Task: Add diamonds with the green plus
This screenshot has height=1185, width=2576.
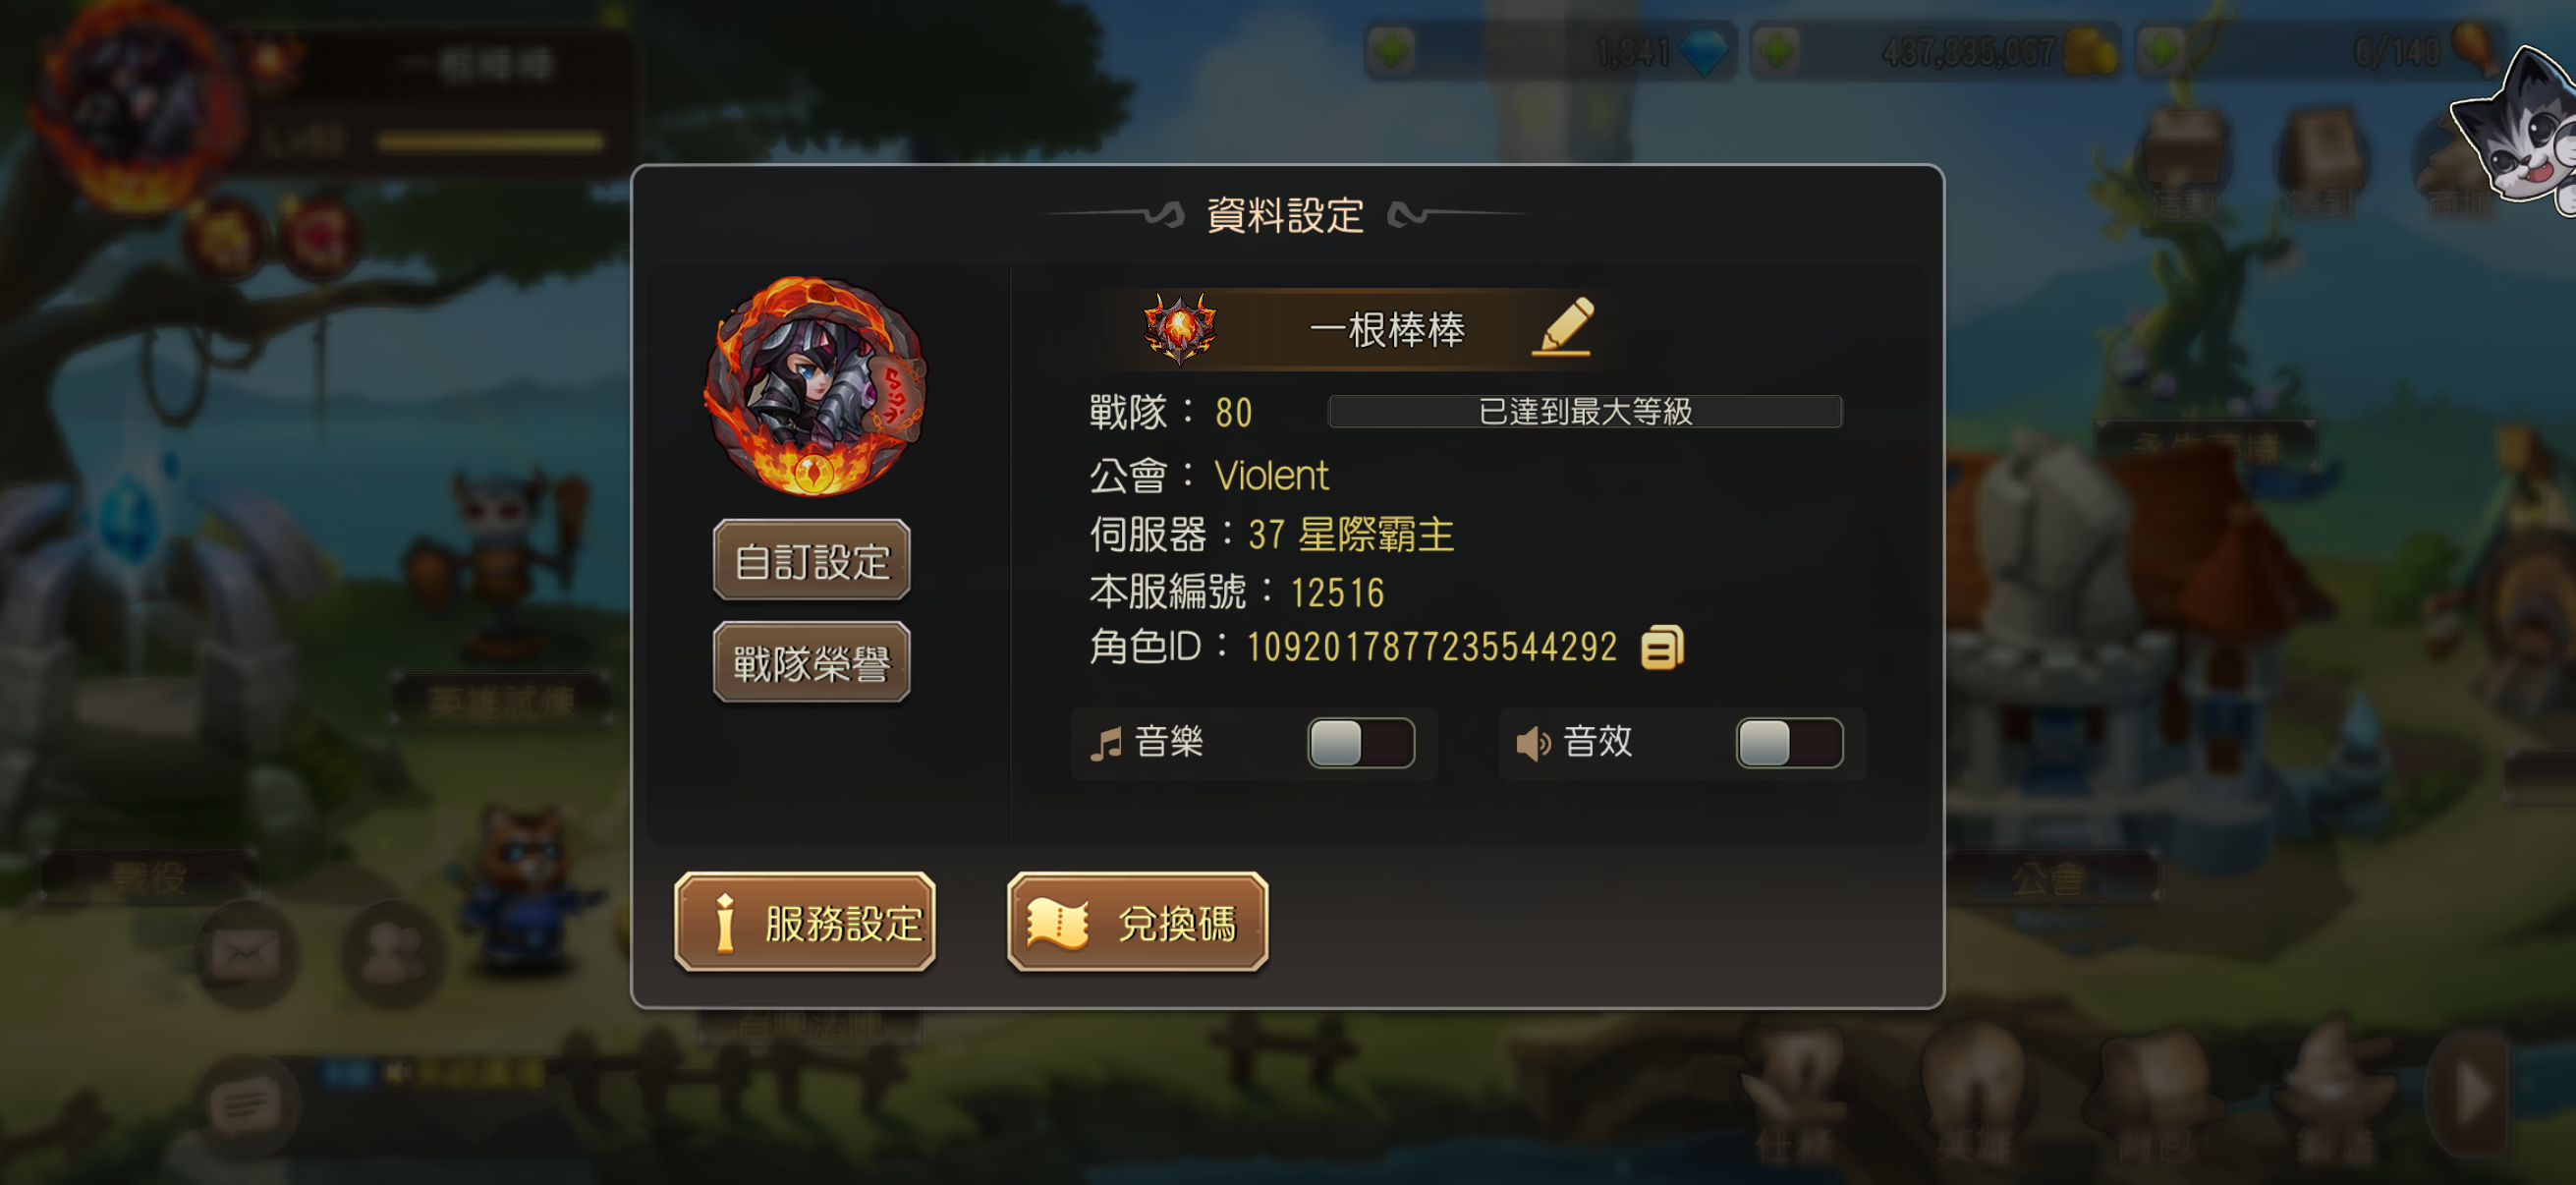Action: [1391, 50]
